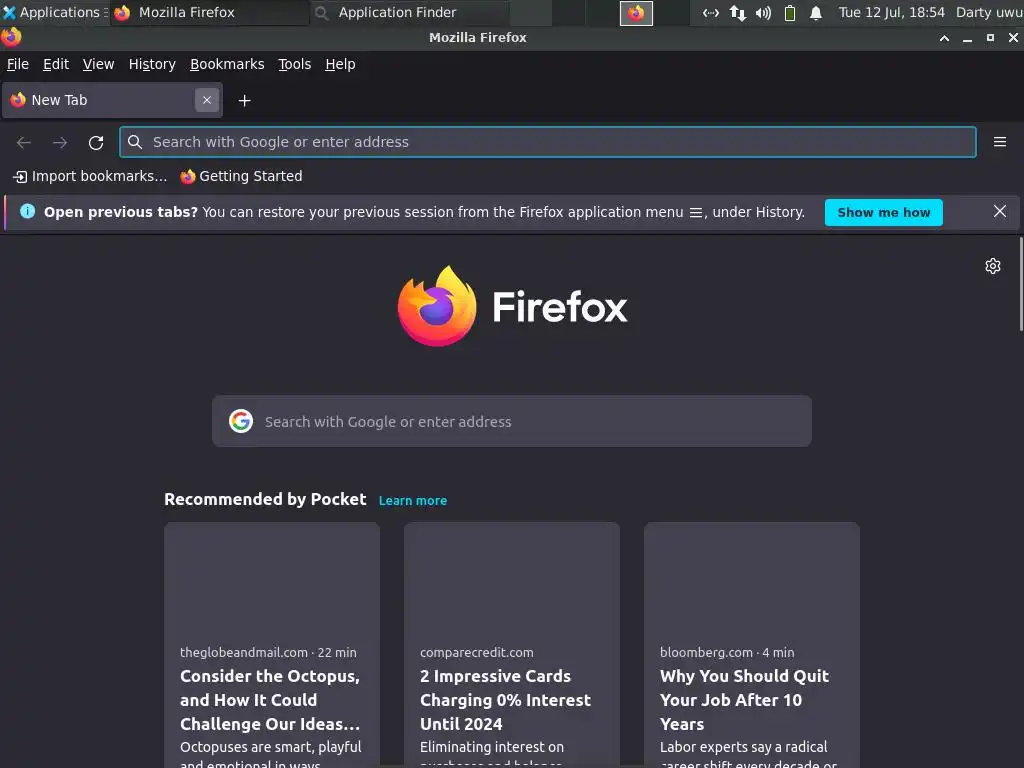Open new tab with plus button

pyautogui.click(x=244, y=101)
